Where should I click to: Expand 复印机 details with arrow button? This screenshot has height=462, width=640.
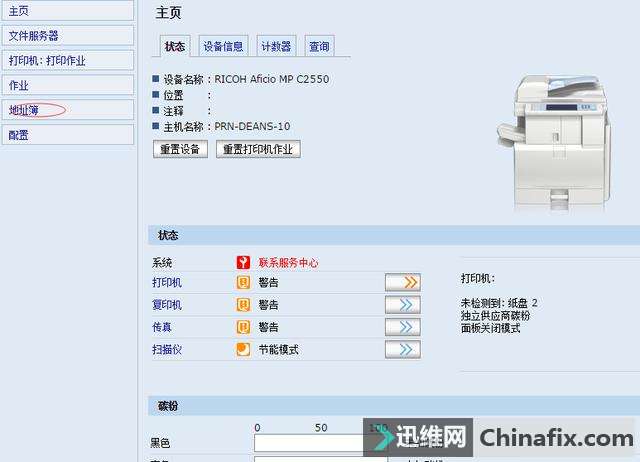403,305
